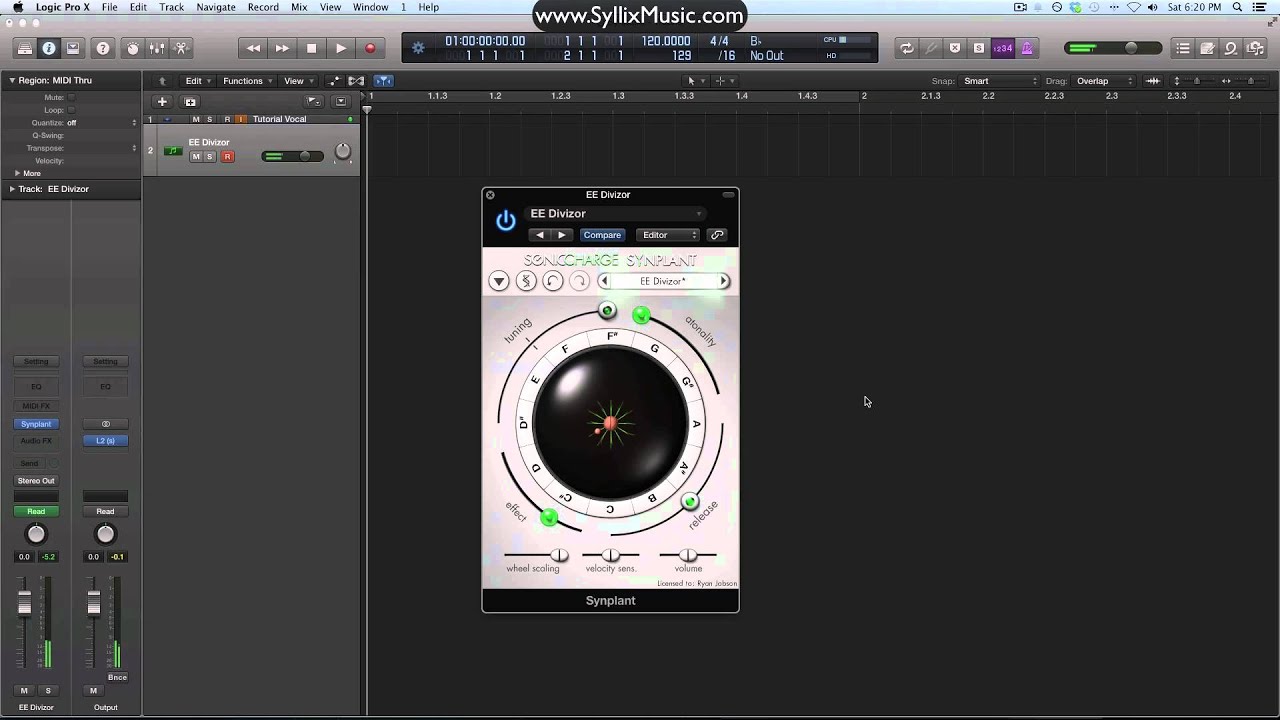Open LCD display settings gear

(x=418, y=48)
